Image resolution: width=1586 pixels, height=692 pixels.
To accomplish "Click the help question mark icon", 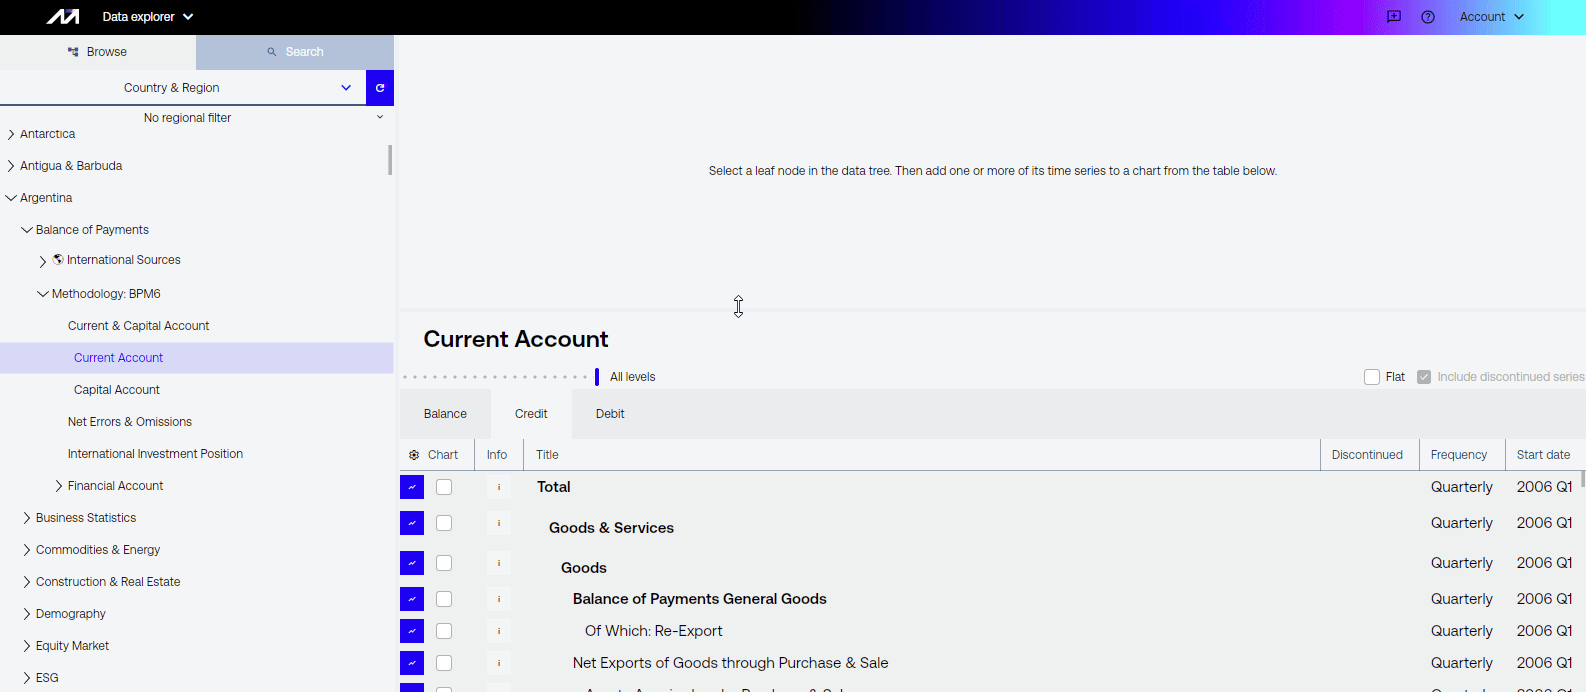I will pyautogui.click(x=1428, y=17).
